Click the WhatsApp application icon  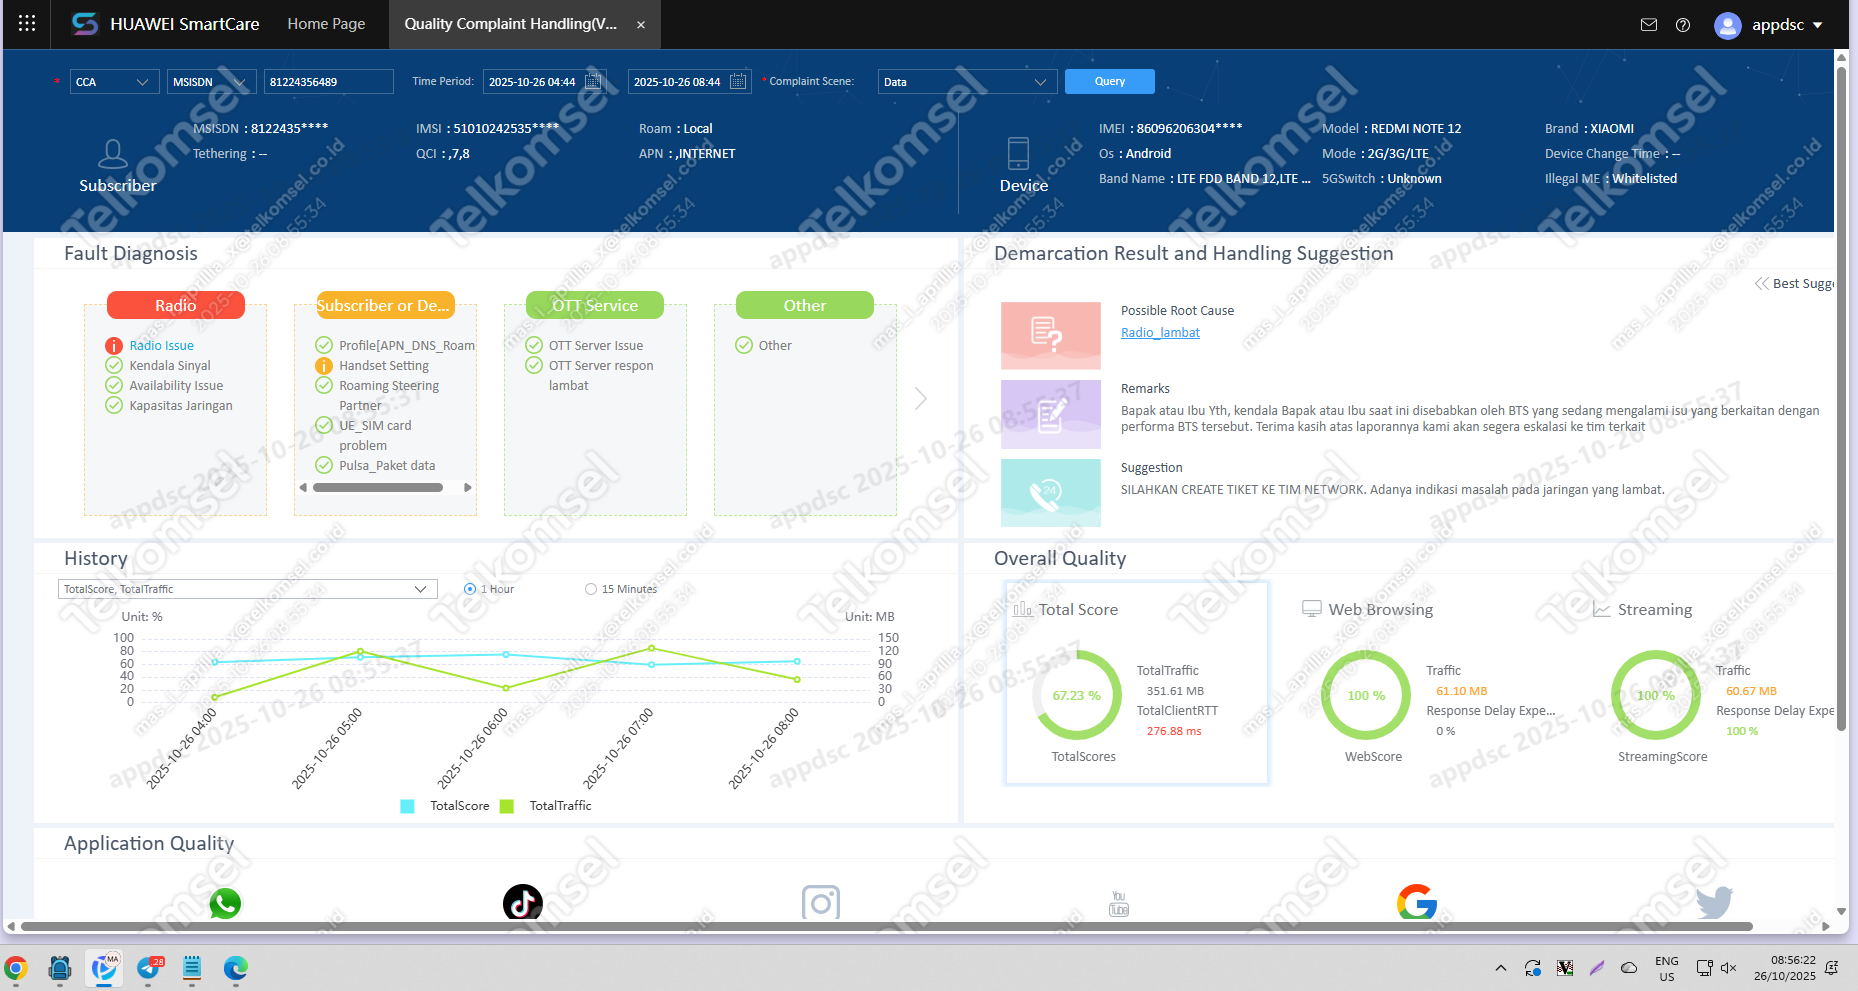(x=225, y=903)
